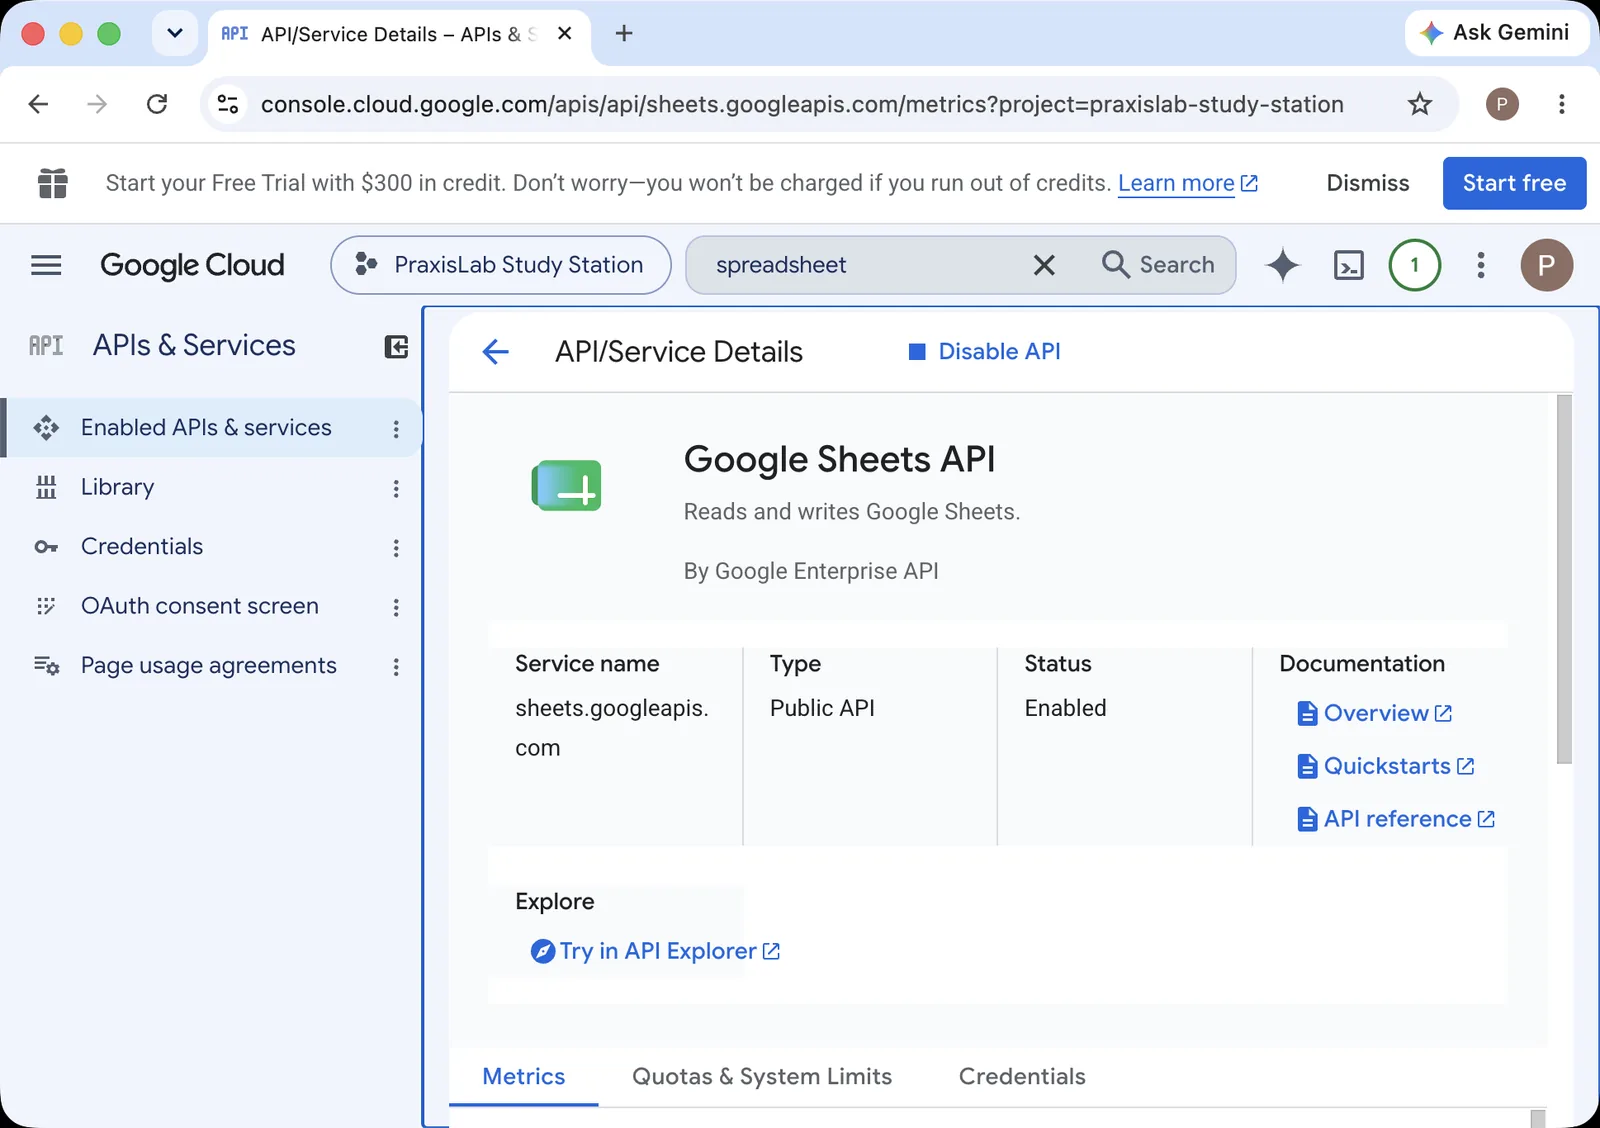The height and width of the screenshot is (1128, 1600).
Task: Click the Ask Gemini button
Action: tap(1495, 33)
